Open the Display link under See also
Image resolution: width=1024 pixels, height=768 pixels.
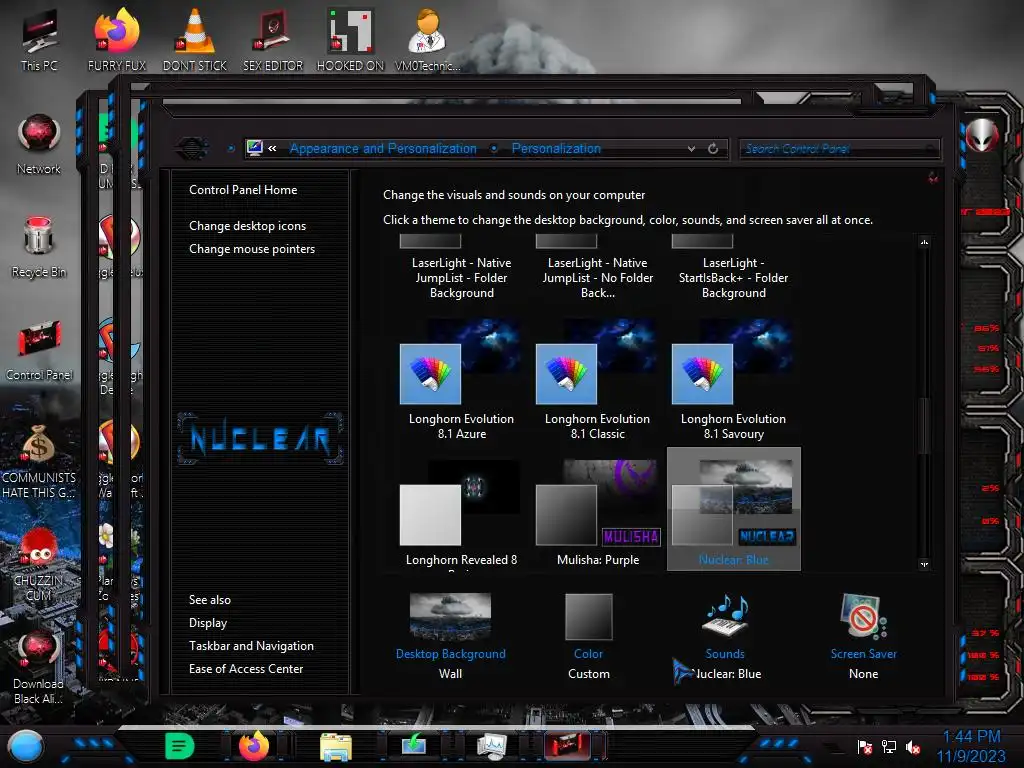point(208,622)
